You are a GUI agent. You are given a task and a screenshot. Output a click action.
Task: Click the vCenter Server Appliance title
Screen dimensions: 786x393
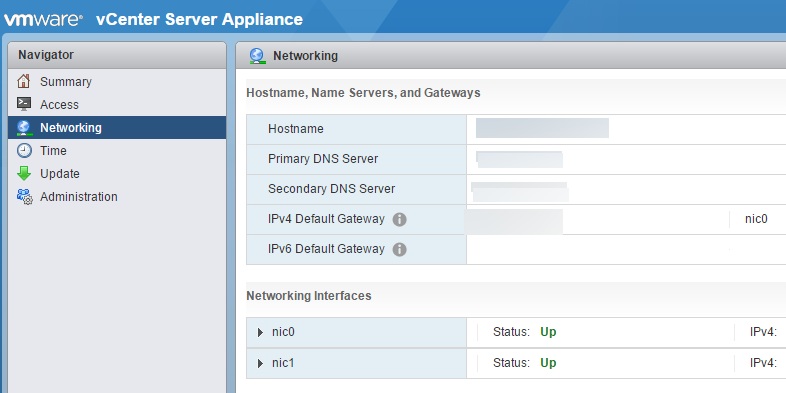point(200,20)
